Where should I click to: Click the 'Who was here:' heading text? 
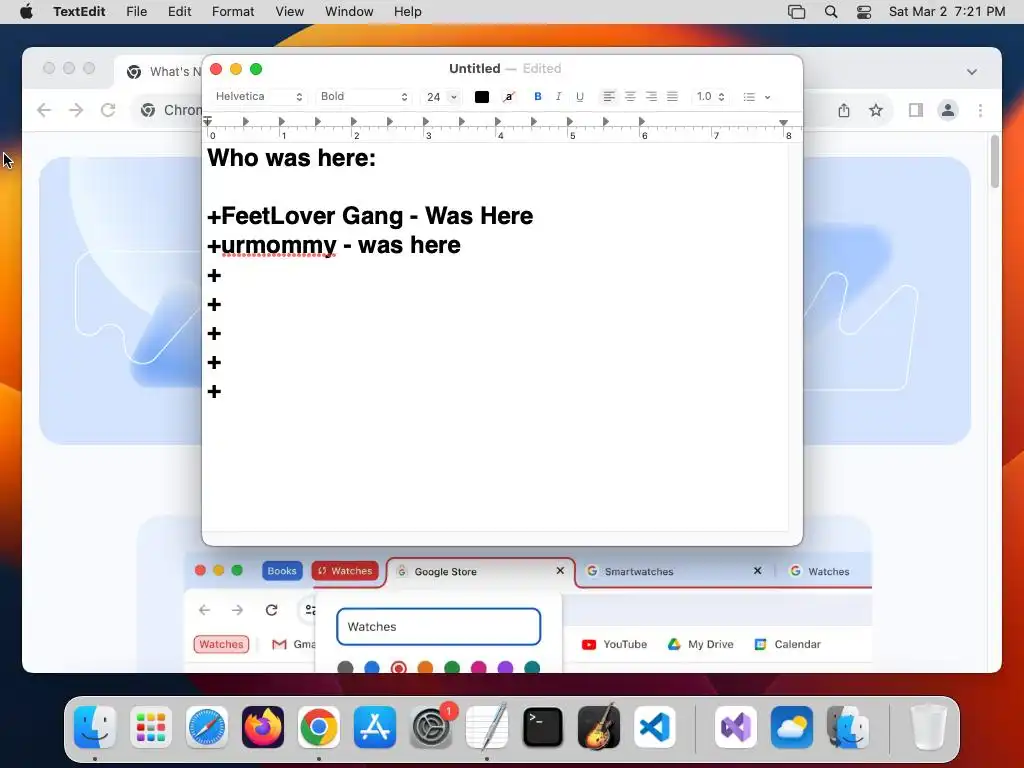pos(292,158)
